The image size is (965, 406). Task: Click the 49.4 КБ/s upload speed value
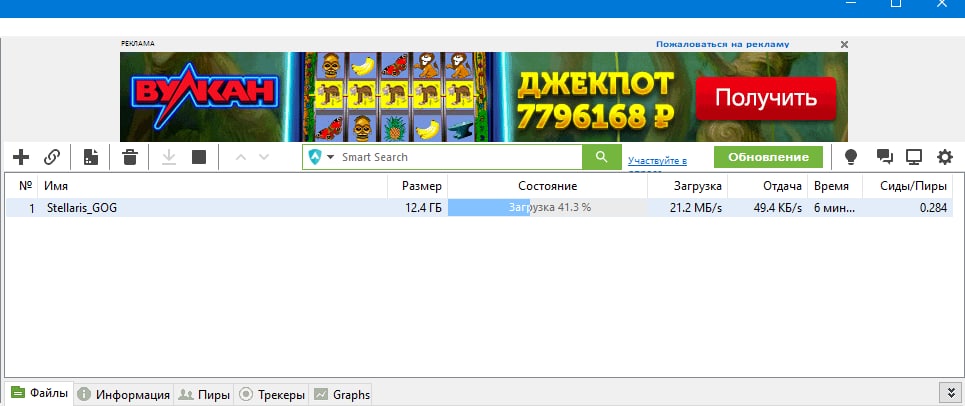click(777, 208)
